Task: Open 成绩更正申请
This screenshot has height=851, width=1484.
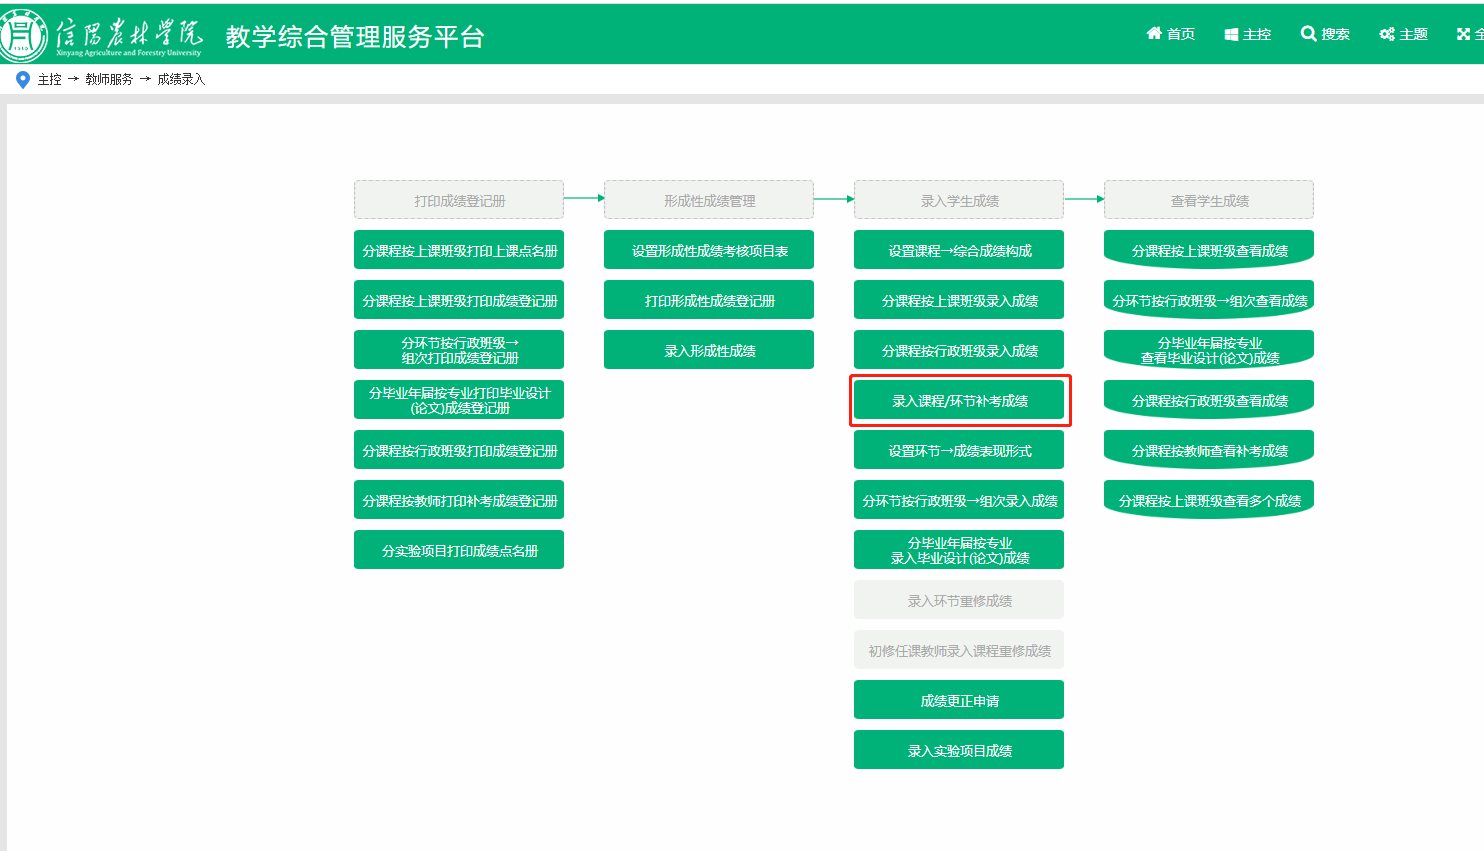Action: (959, 701)
